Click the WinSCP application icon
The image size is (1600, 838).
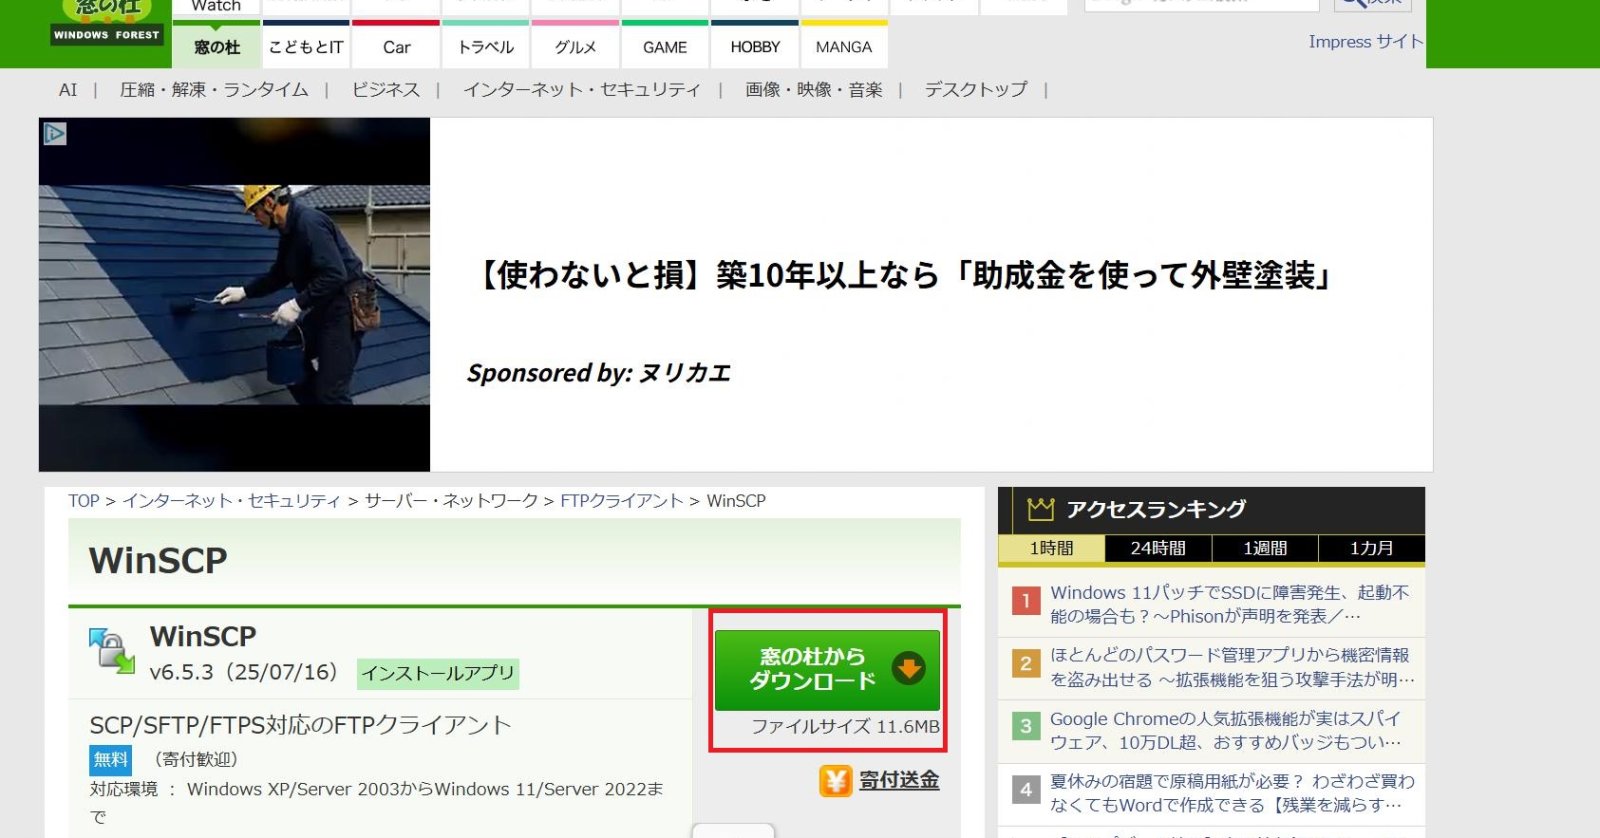(x=111, y=650)
